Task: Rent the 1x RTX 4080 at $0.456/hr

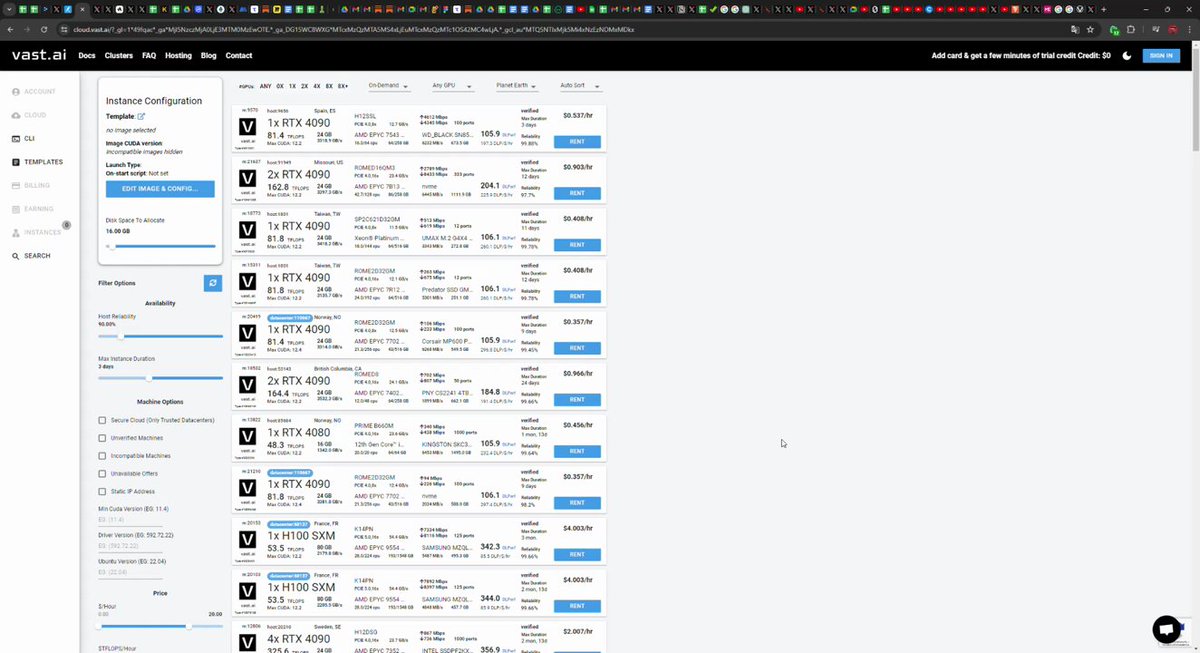Action: pos(577,451)
